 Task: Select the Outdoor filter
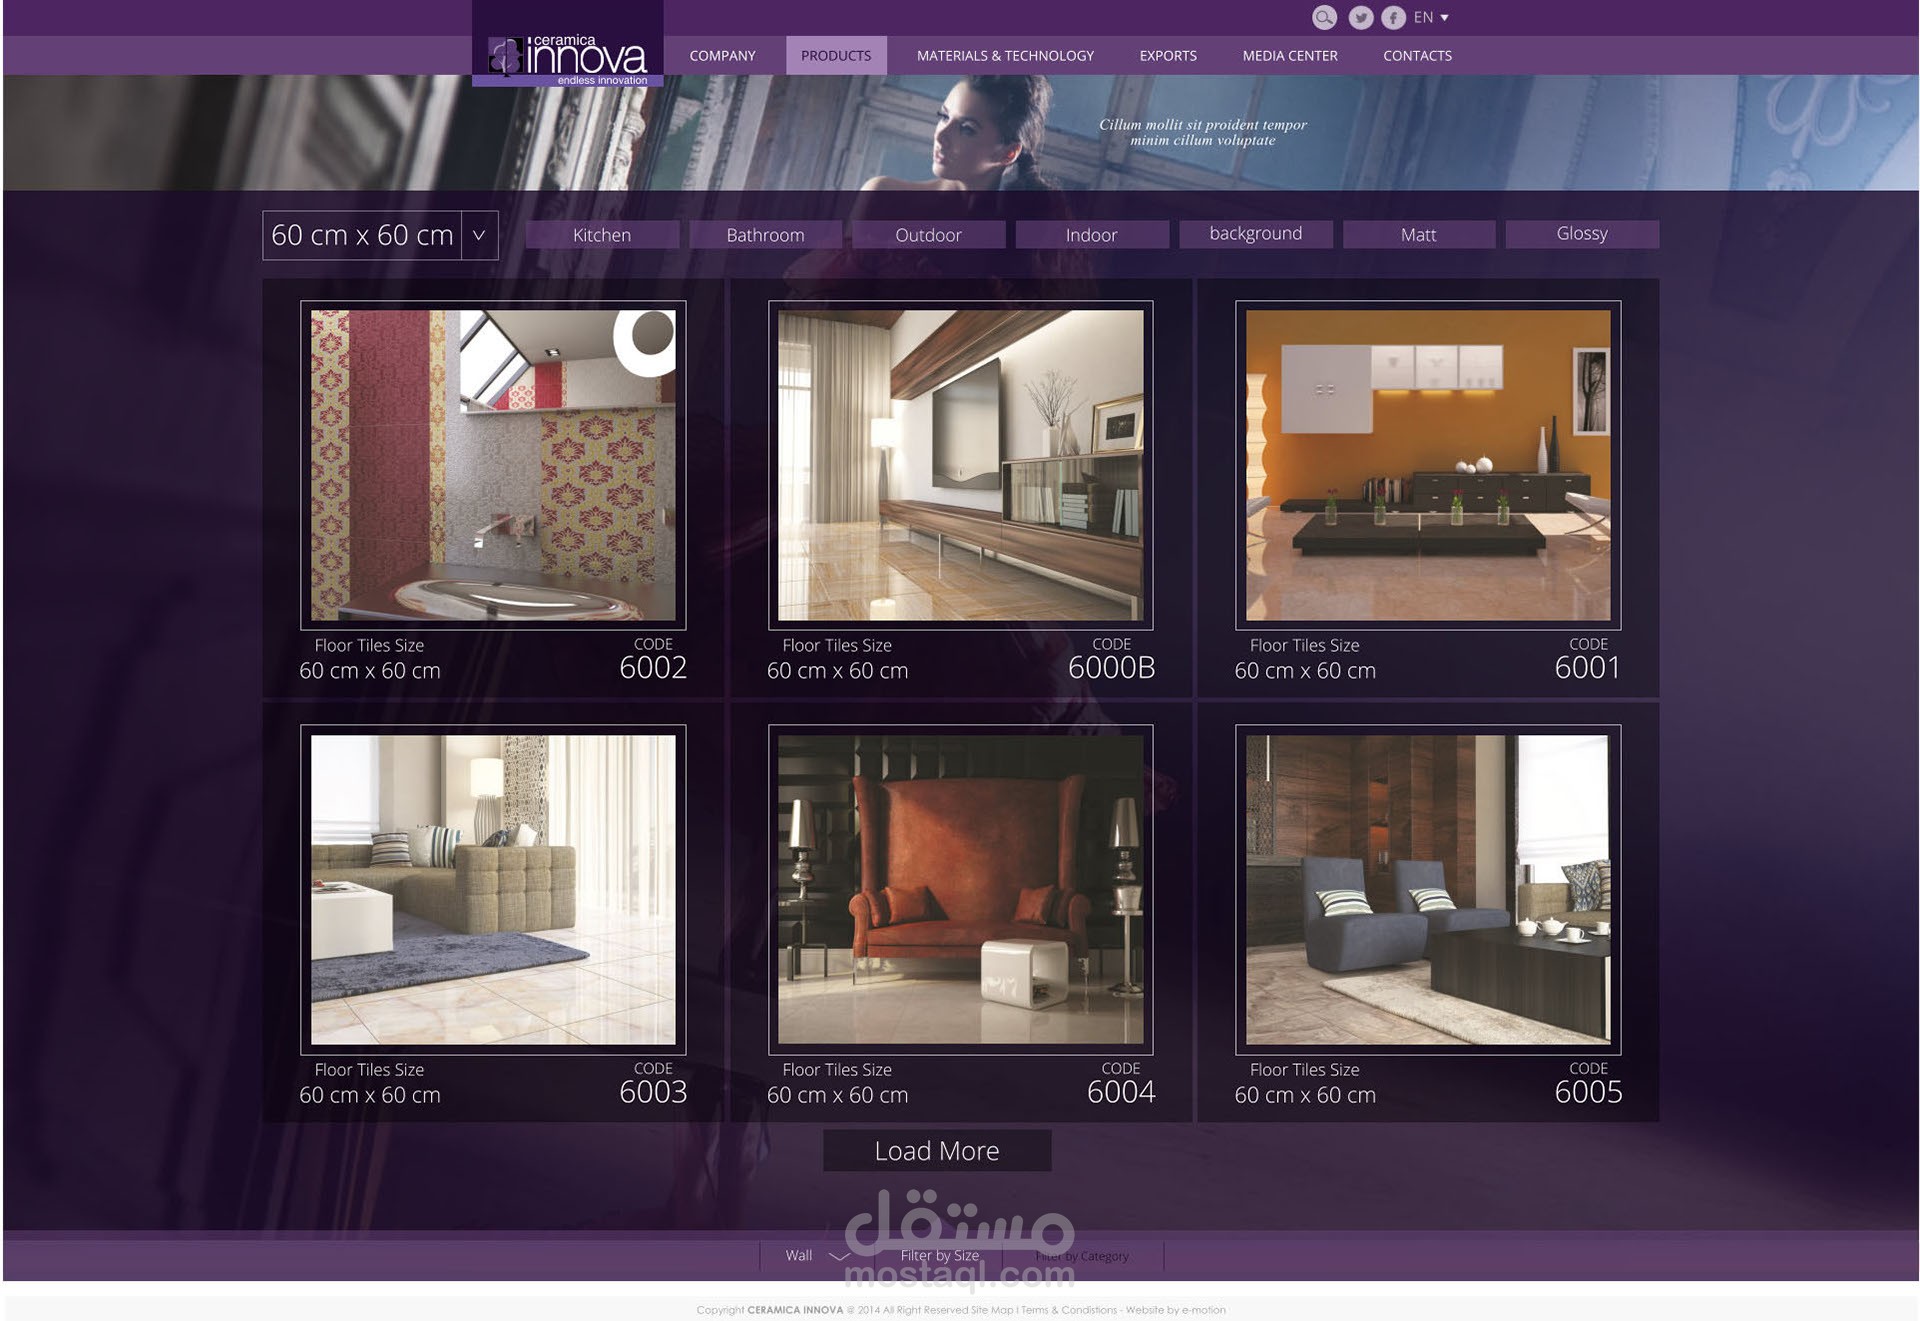[928, 235]
